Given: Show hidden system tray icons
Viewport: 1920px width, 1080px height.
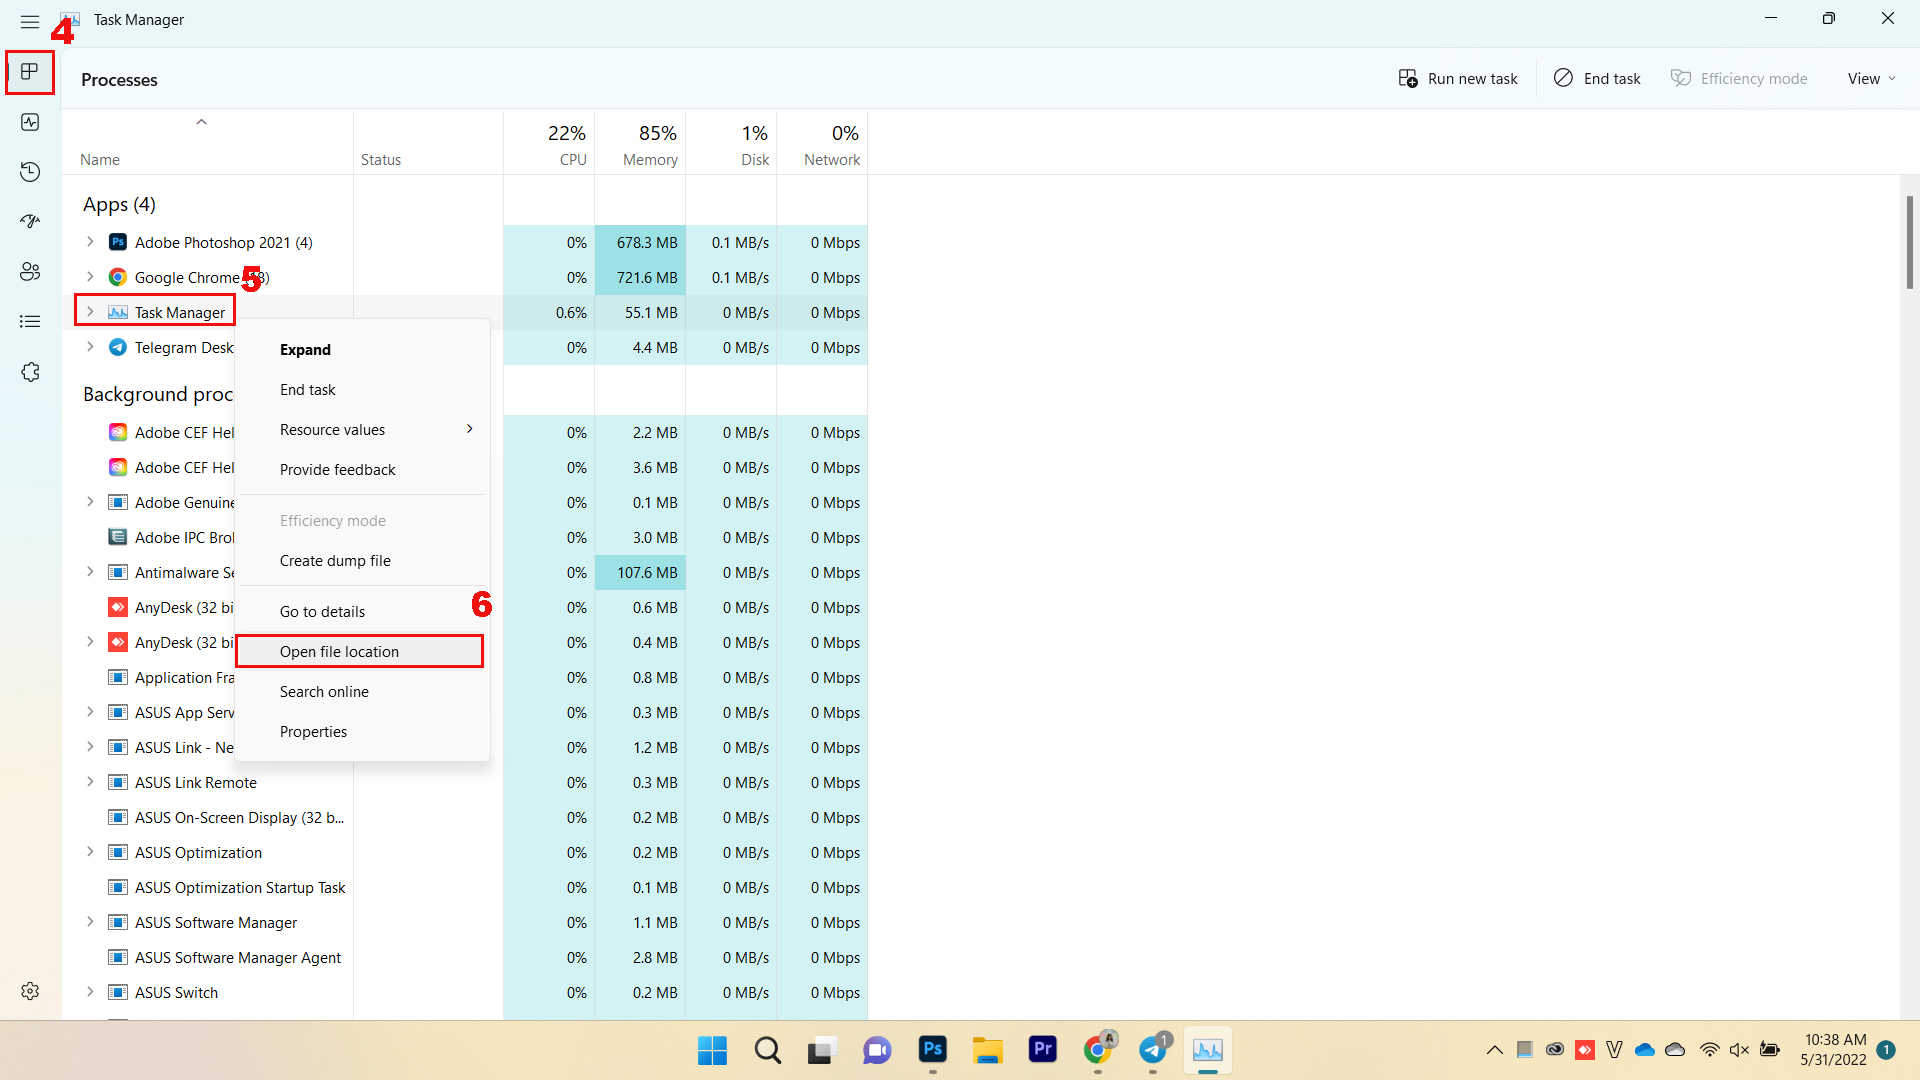Looking at the screenshot, I should coord(1494,1050).
